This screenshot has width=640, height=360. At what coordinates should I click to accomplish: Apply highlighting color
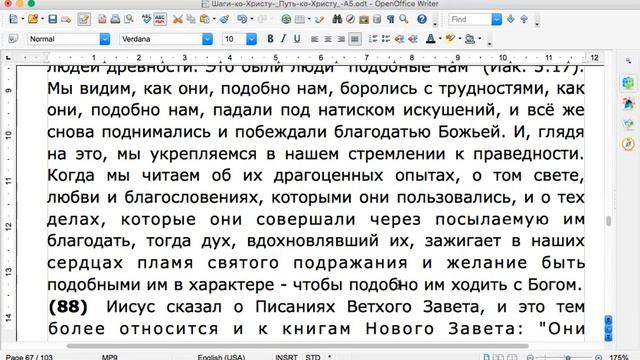pos(450,39)
